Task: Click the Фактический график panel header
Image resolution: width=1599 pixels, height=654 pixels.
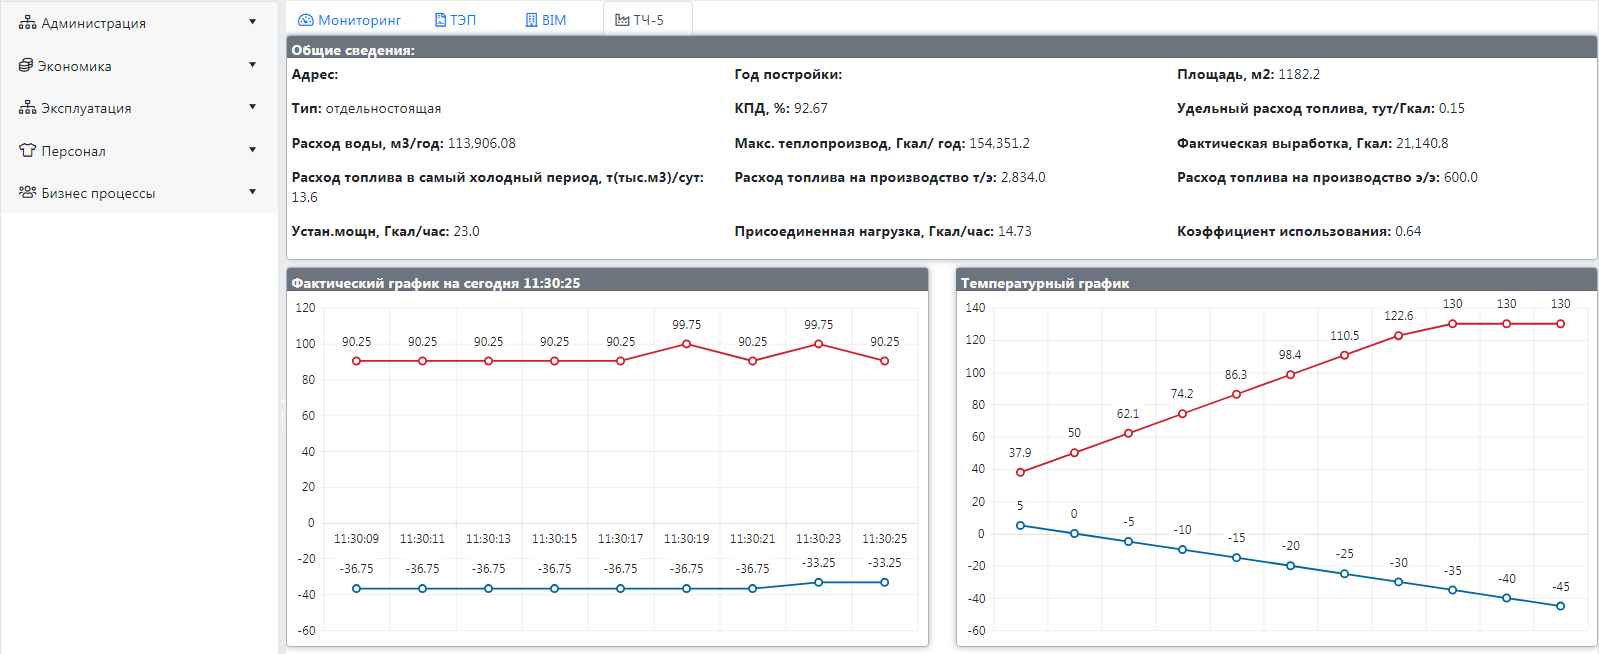Action: 607,281
